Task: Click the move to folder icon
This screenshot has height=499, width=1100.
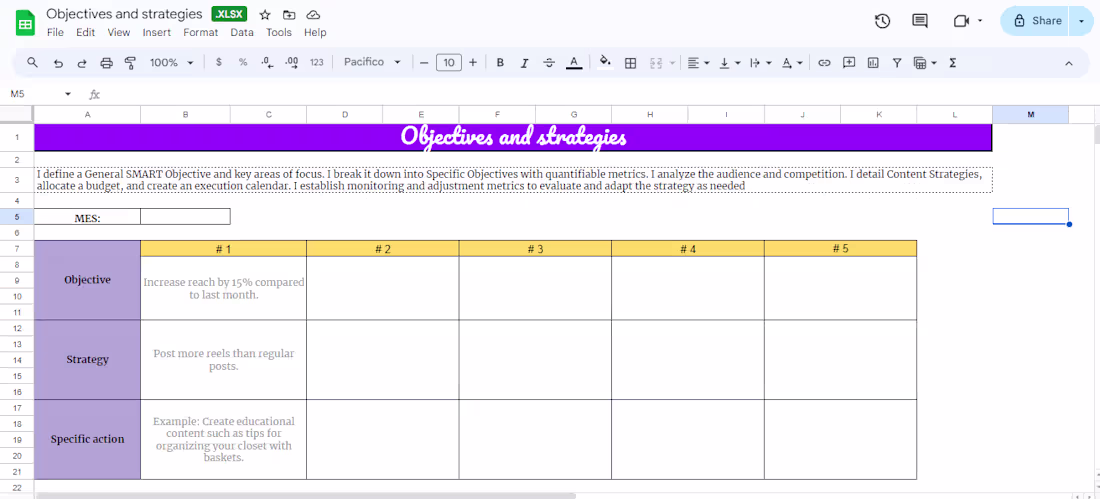Action: 289,15
